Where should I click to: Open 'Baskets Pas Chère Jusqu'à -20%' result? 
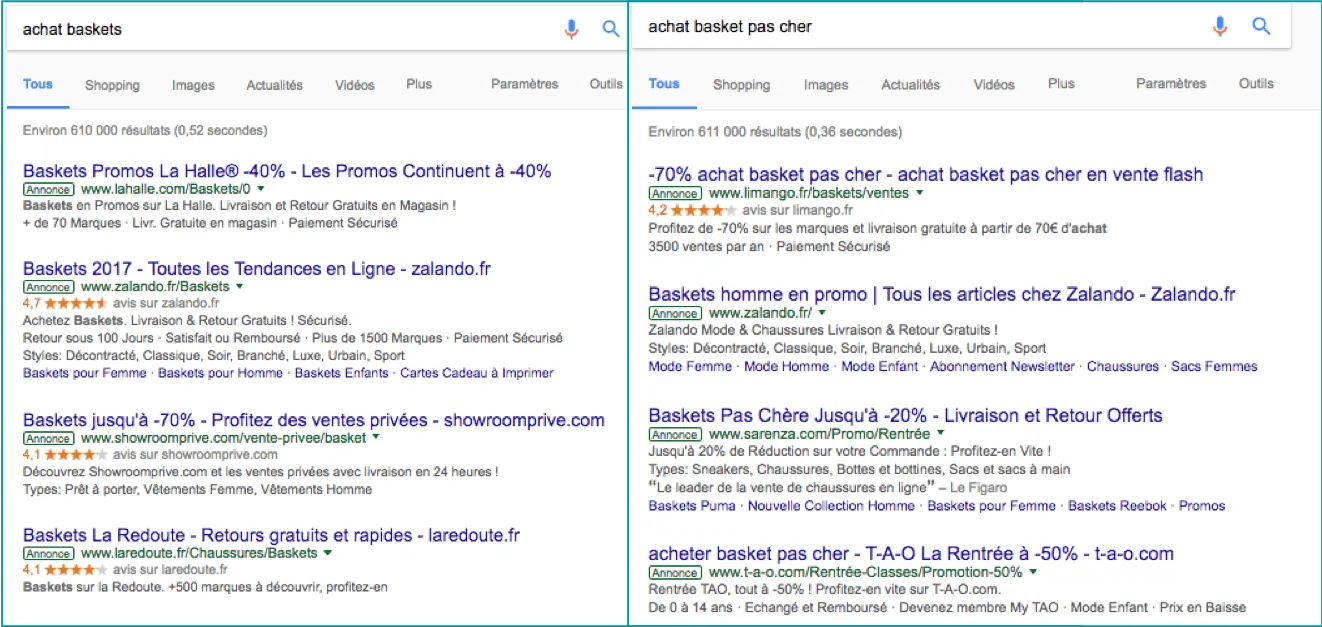pos(905,416)
